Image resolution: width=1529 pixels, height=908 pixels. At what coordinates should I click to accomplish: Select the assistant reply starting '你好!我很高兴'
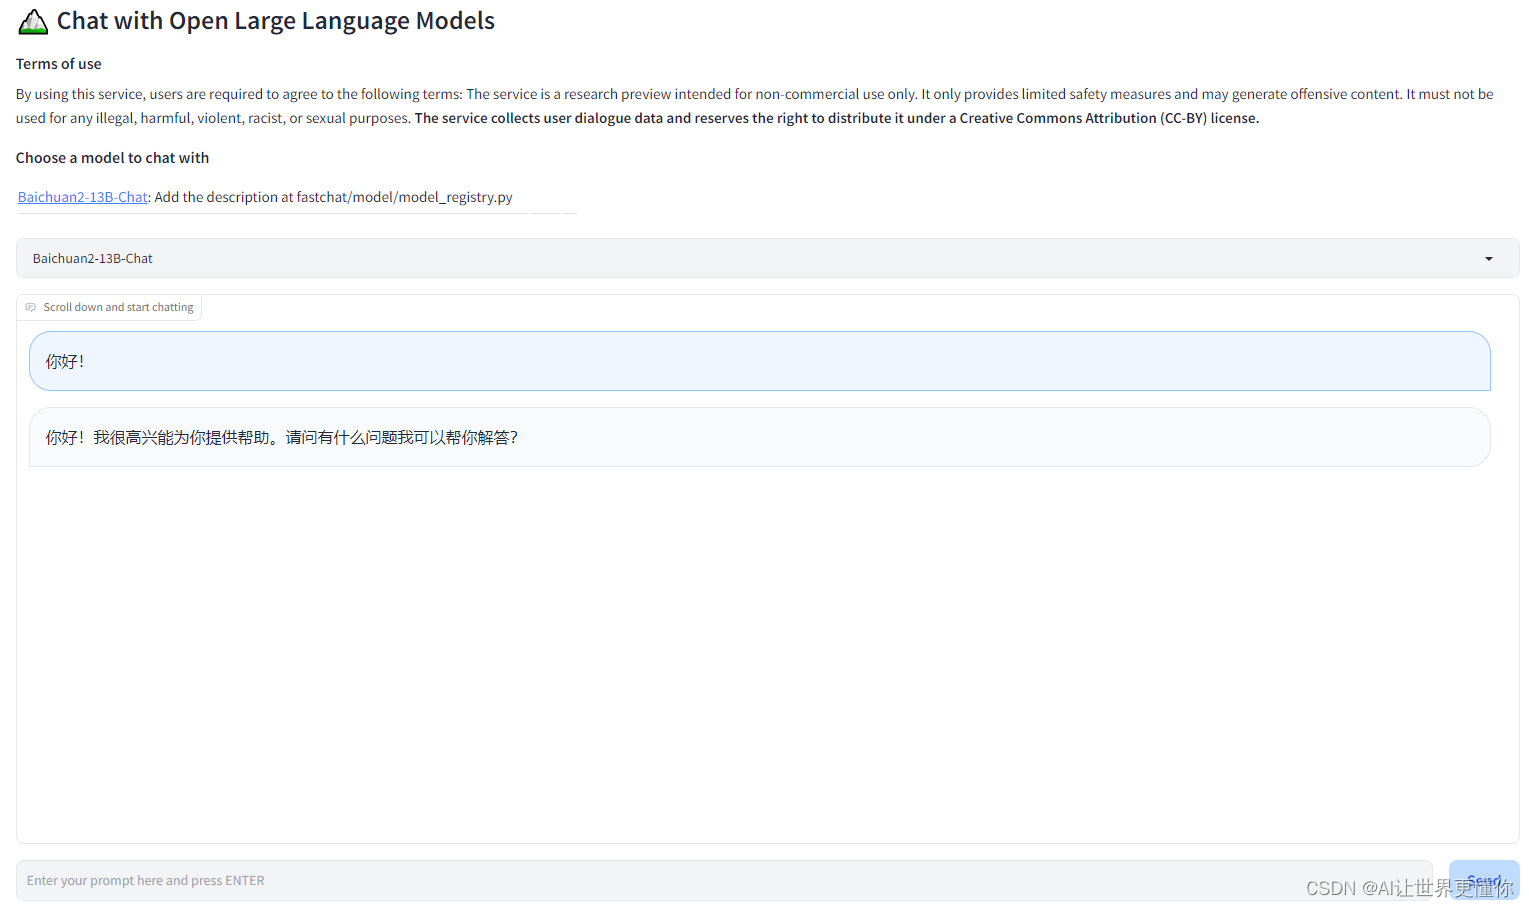click(x=759, y=437)
